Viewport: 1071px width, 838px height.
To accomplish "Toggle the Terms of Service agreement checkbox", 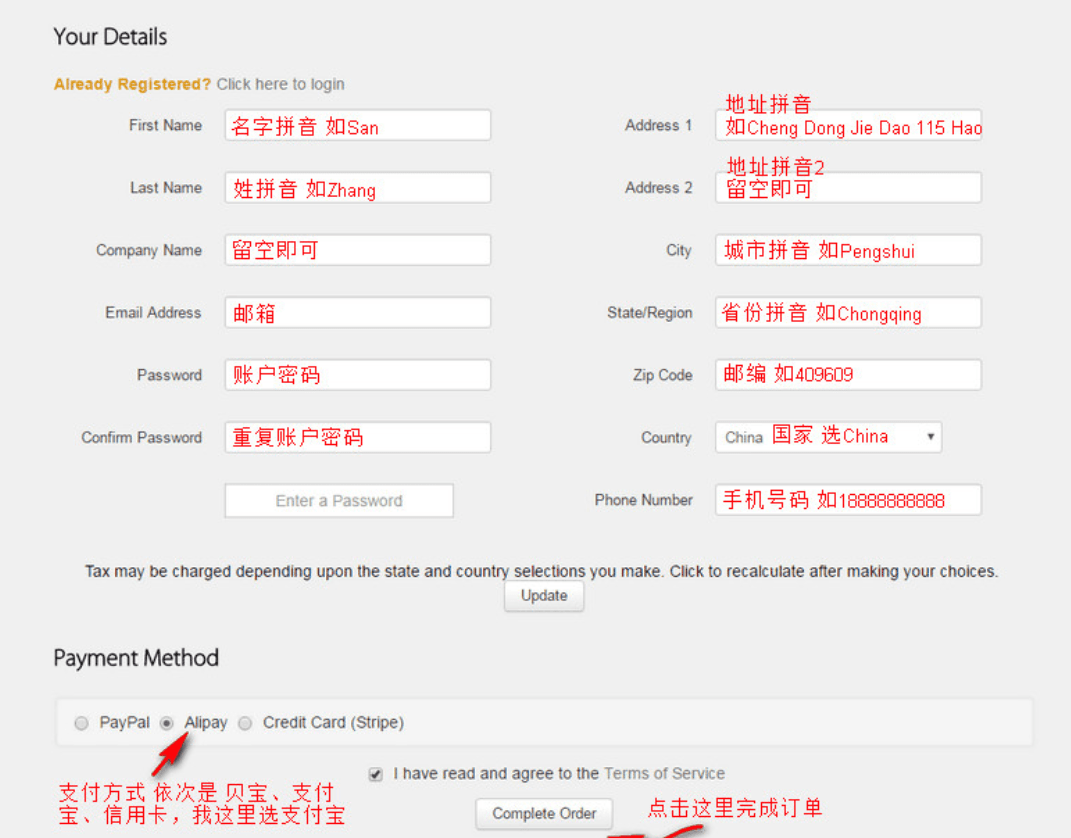I will (x=376, y=774).
